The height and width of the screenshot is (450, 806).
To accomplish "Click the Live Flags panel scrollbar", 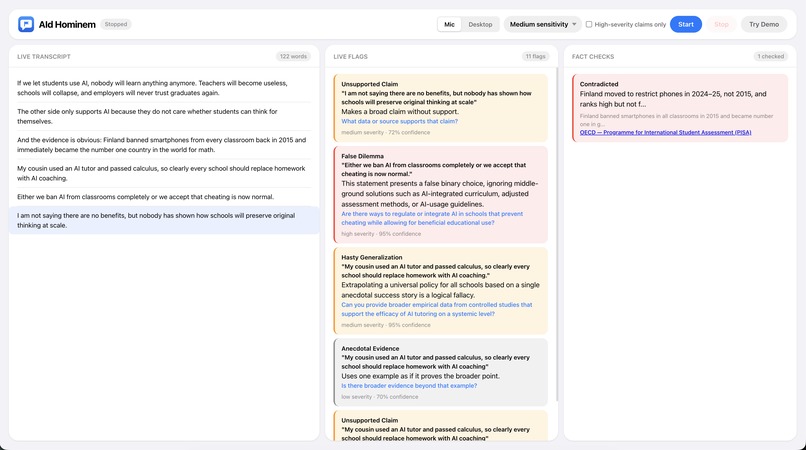I will click(556, 234).
